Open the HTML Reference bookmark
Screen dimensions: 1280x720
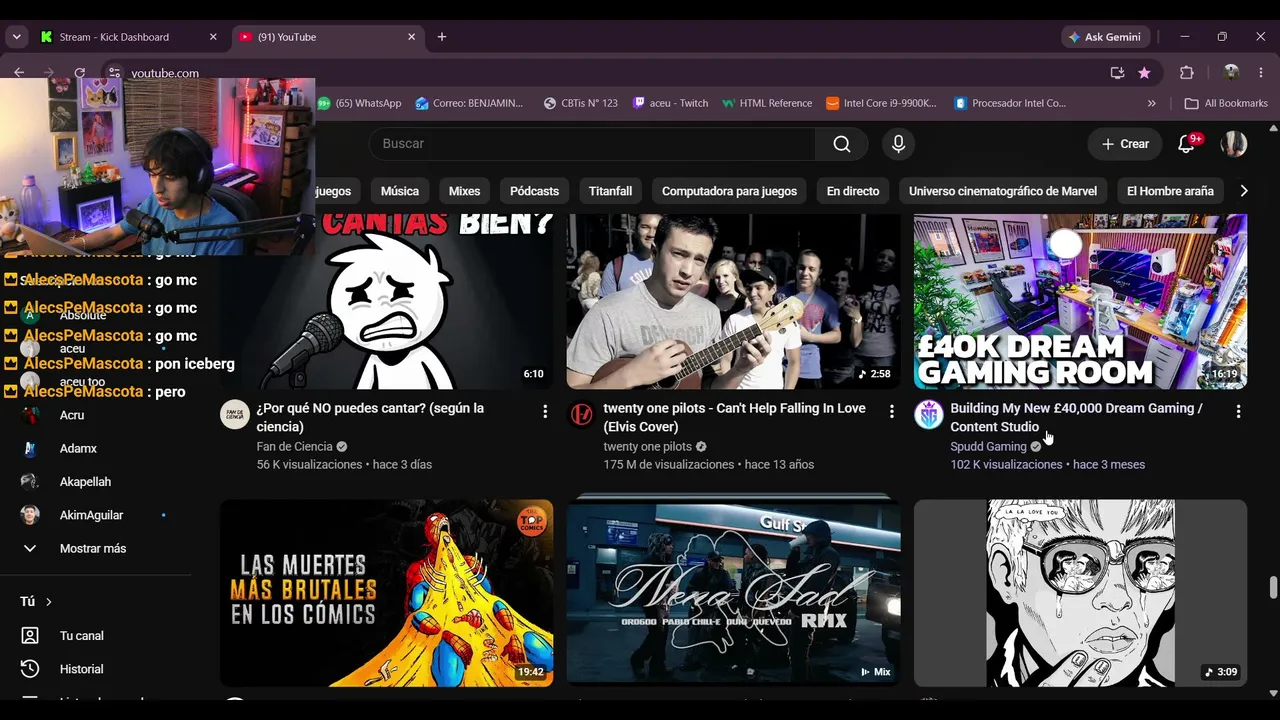pos(767,103)
